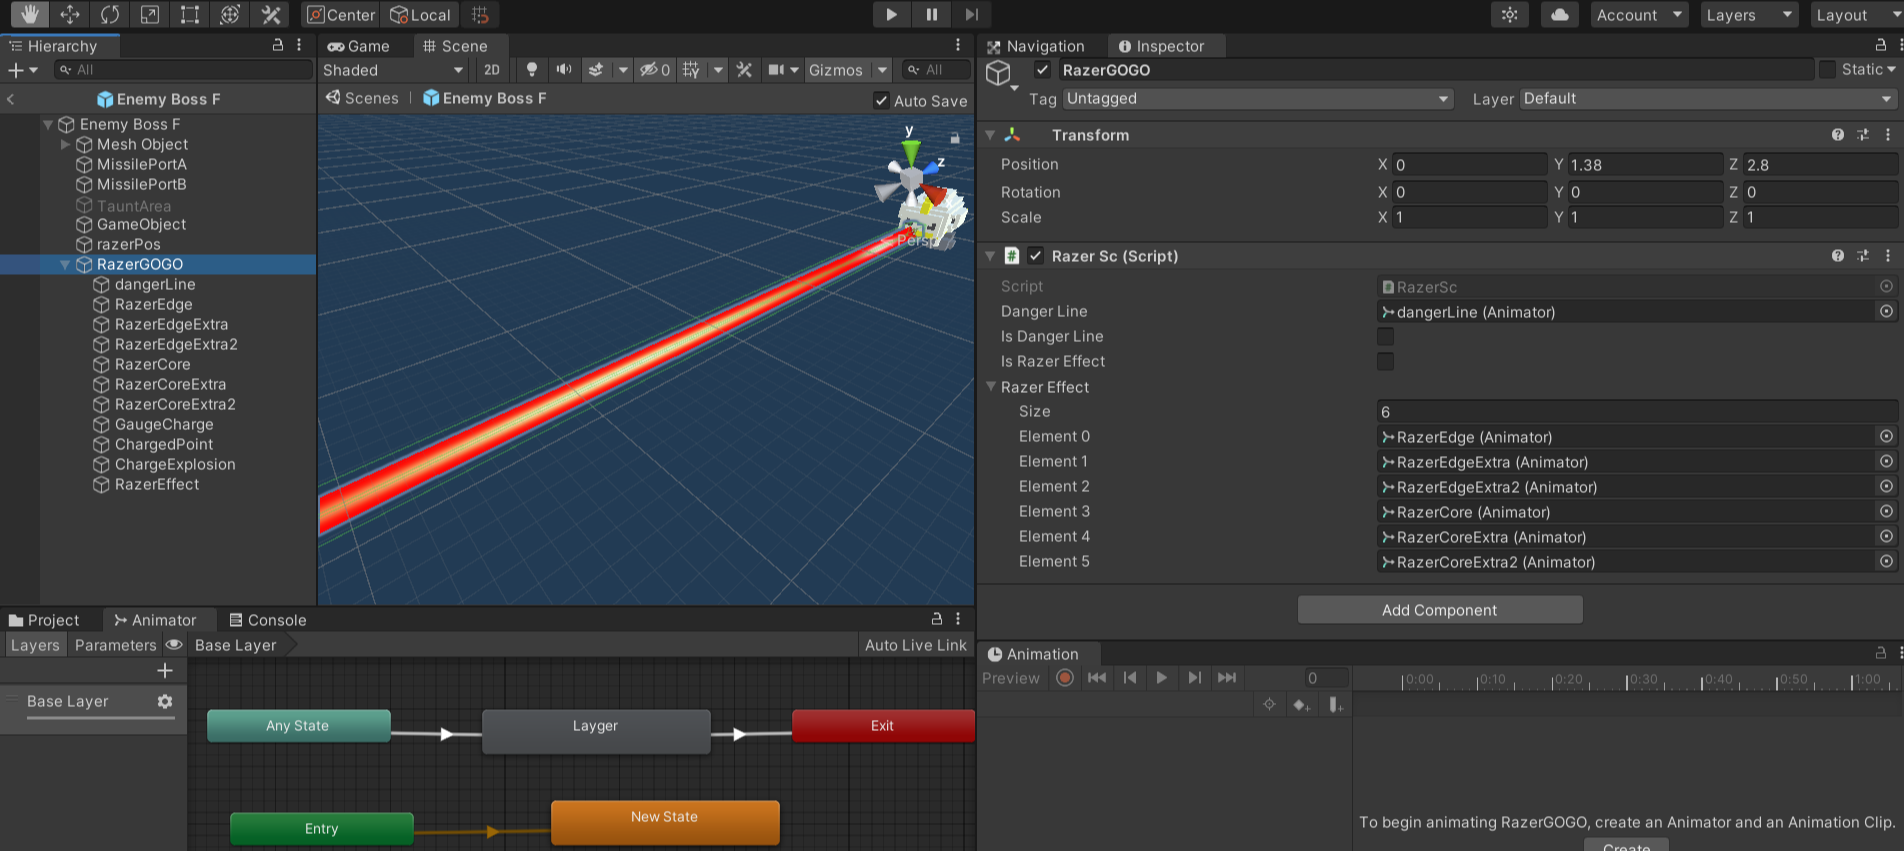This screenshot has height=851, width=1904.
Task: Select the Hand tool
Action: click(x=29, y=14)
